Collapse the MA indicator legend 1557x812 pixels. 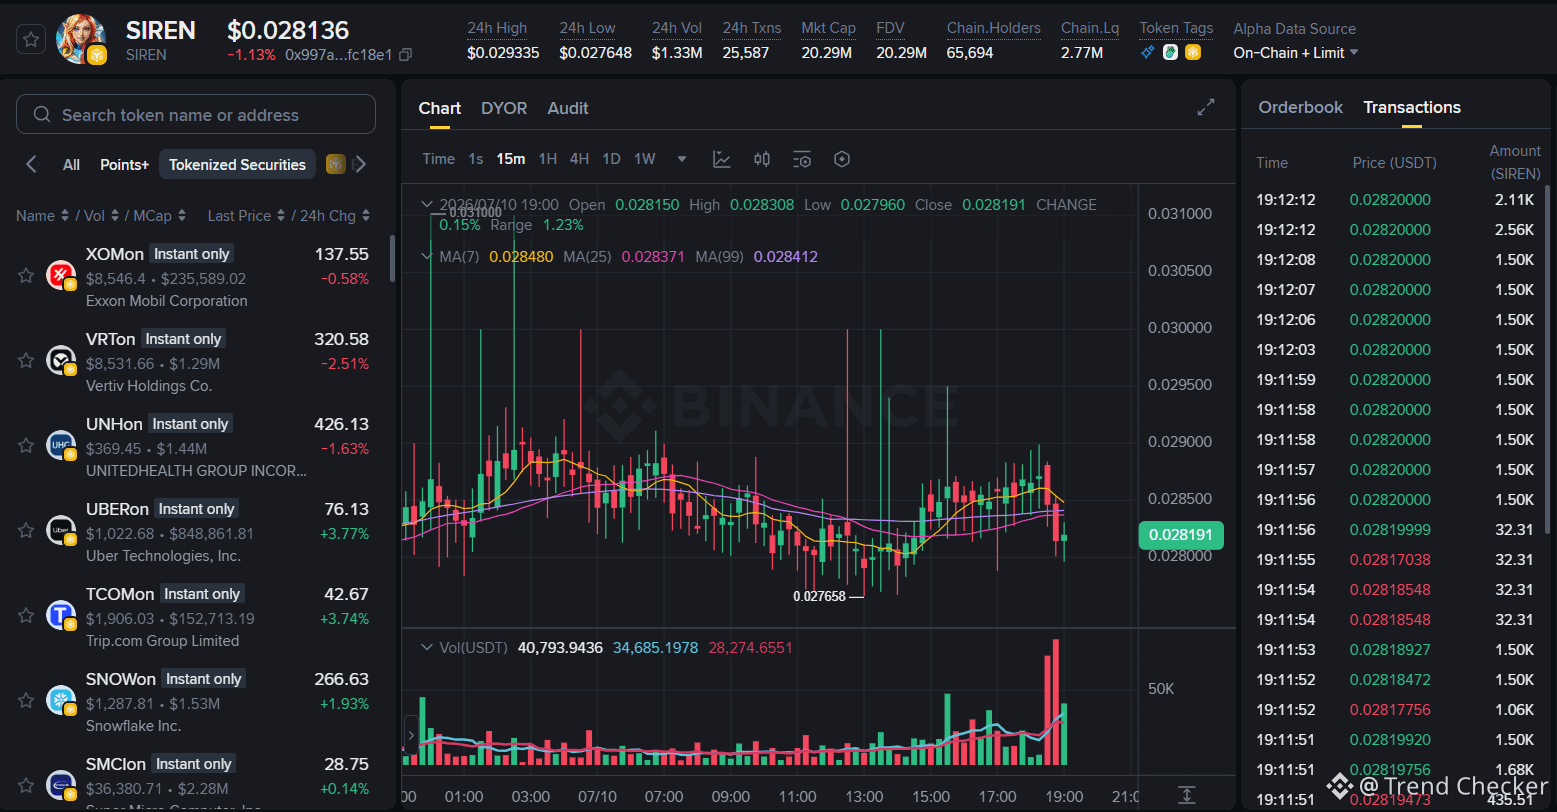[426, 257]
